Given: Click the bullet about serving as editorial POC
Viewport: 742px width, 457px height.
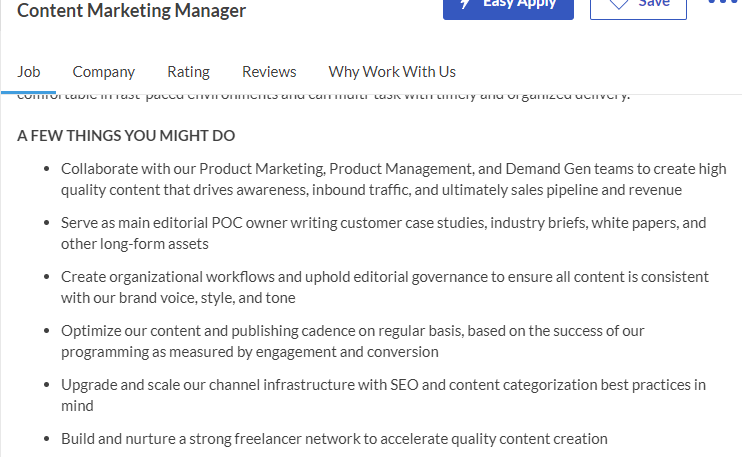Looking at the screenshot, I should (383, 233).
